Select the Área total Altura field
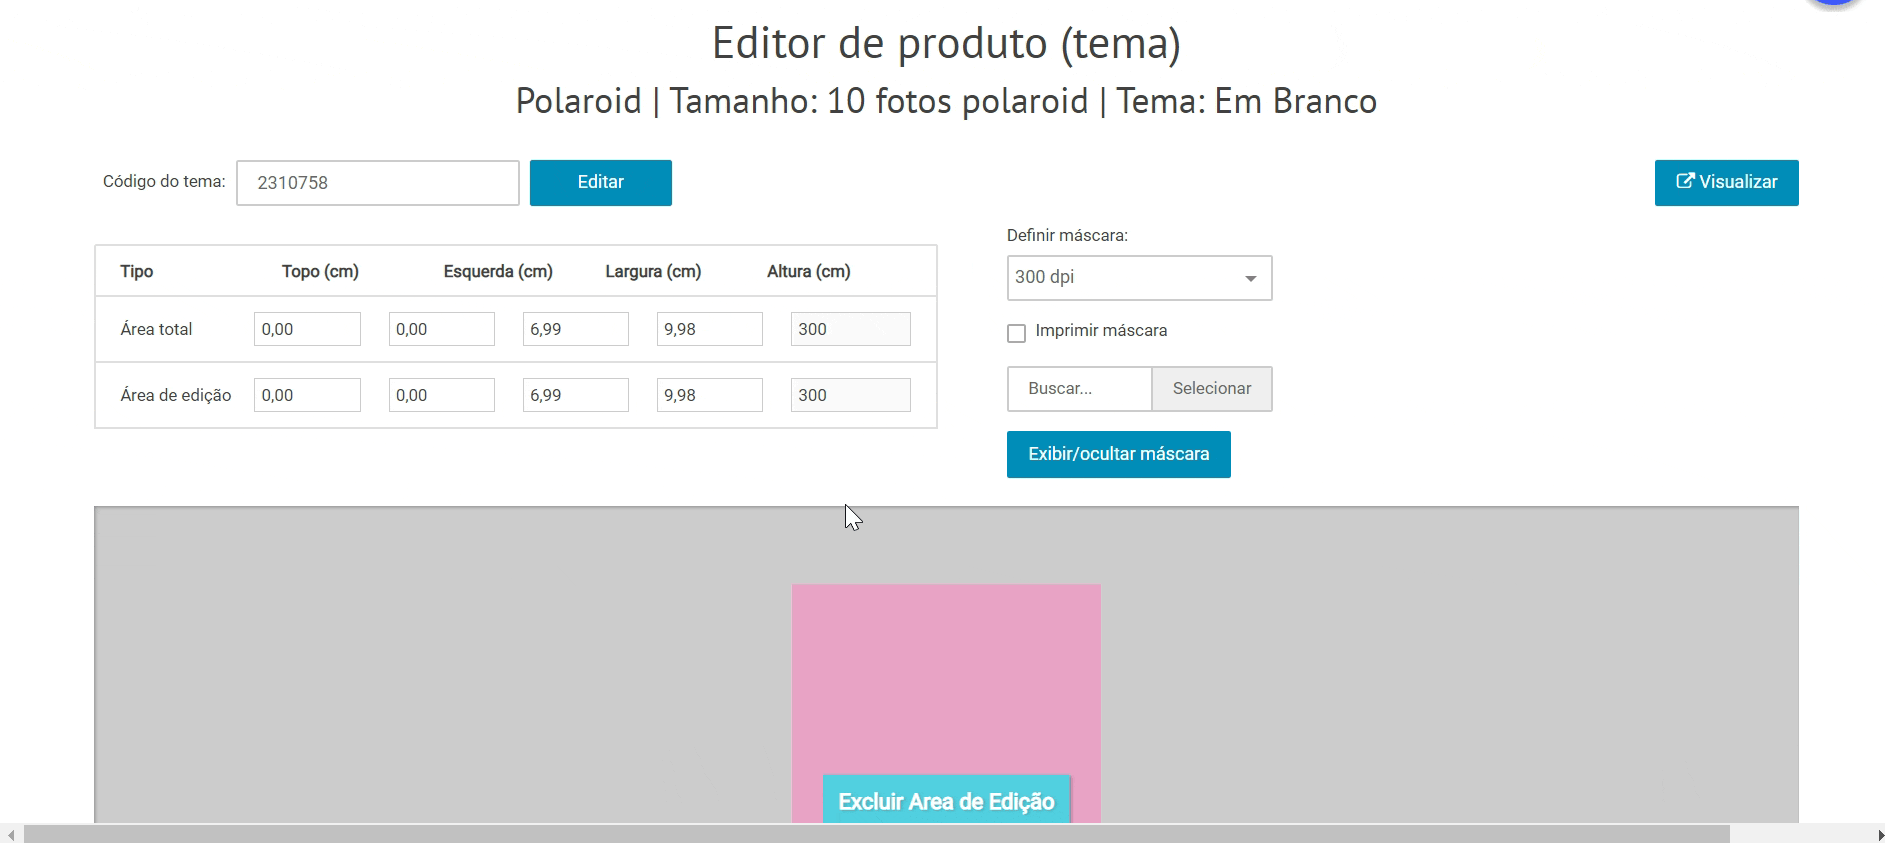Screen dimensions: 1885x843 click(x=709, y=329)
